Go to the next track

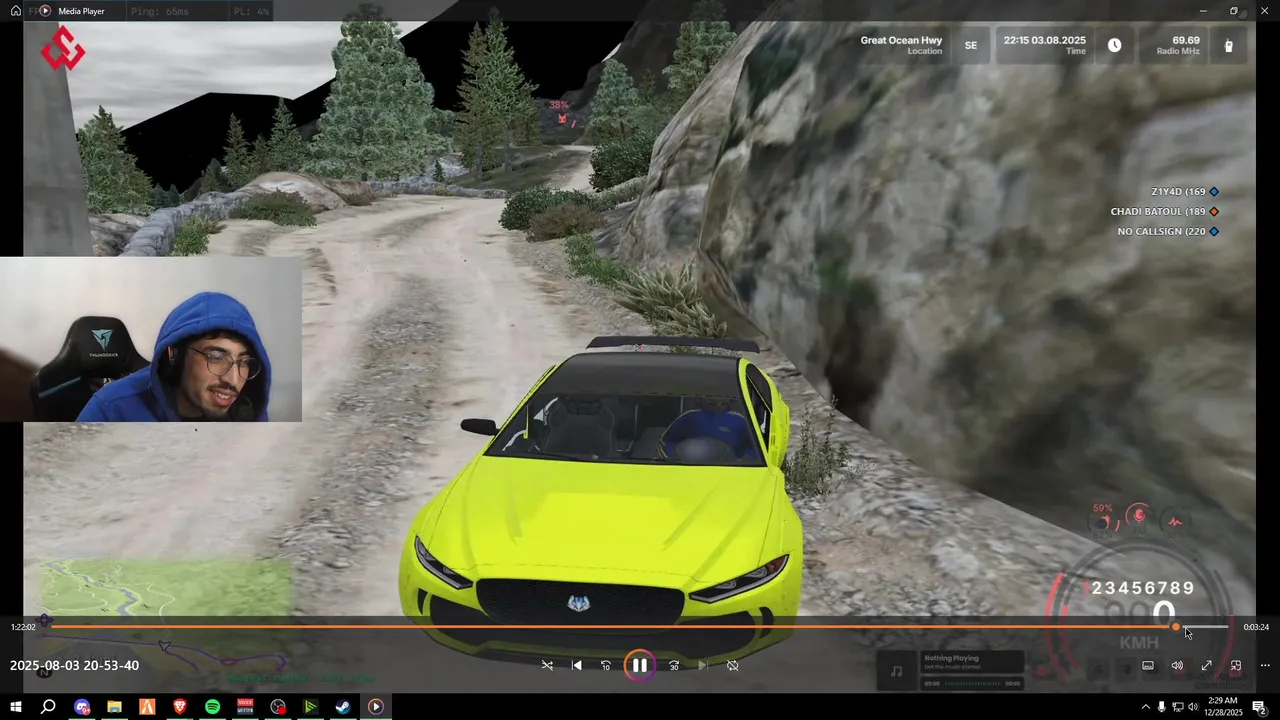703,665
